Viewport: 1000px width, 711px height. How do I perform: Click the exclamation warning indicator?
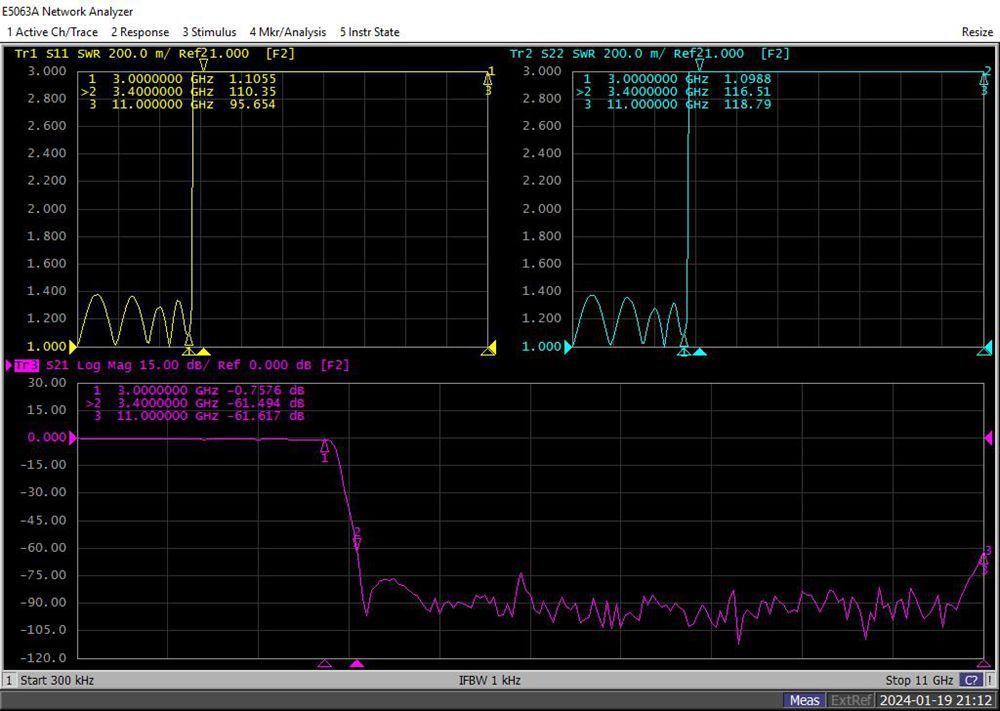coord(990,680)
